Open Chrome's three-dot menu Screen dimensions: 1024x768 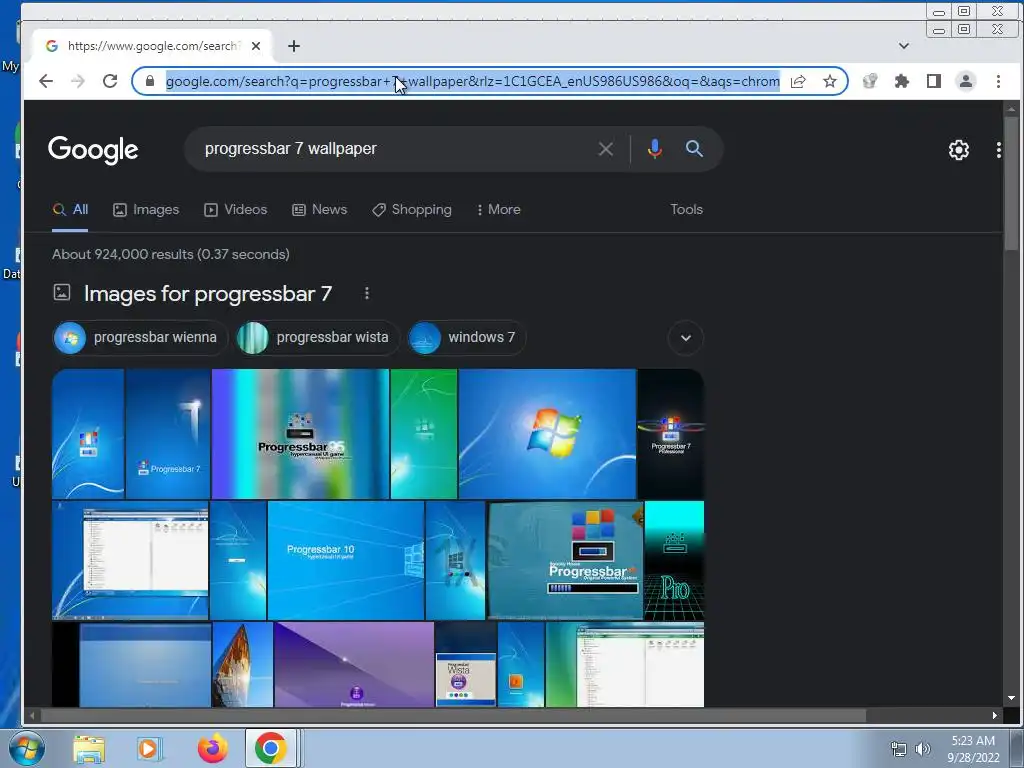click(998, 81)
